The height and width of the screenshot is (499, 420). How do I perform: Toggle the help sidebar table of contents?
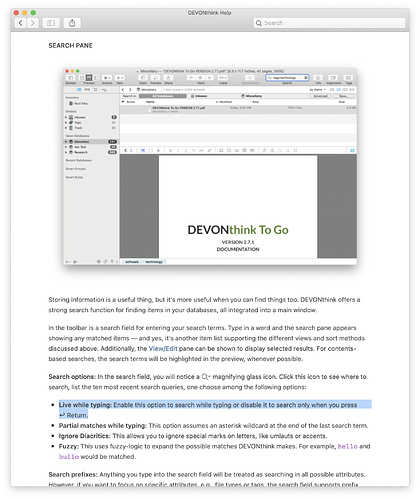tap(51, 23)
